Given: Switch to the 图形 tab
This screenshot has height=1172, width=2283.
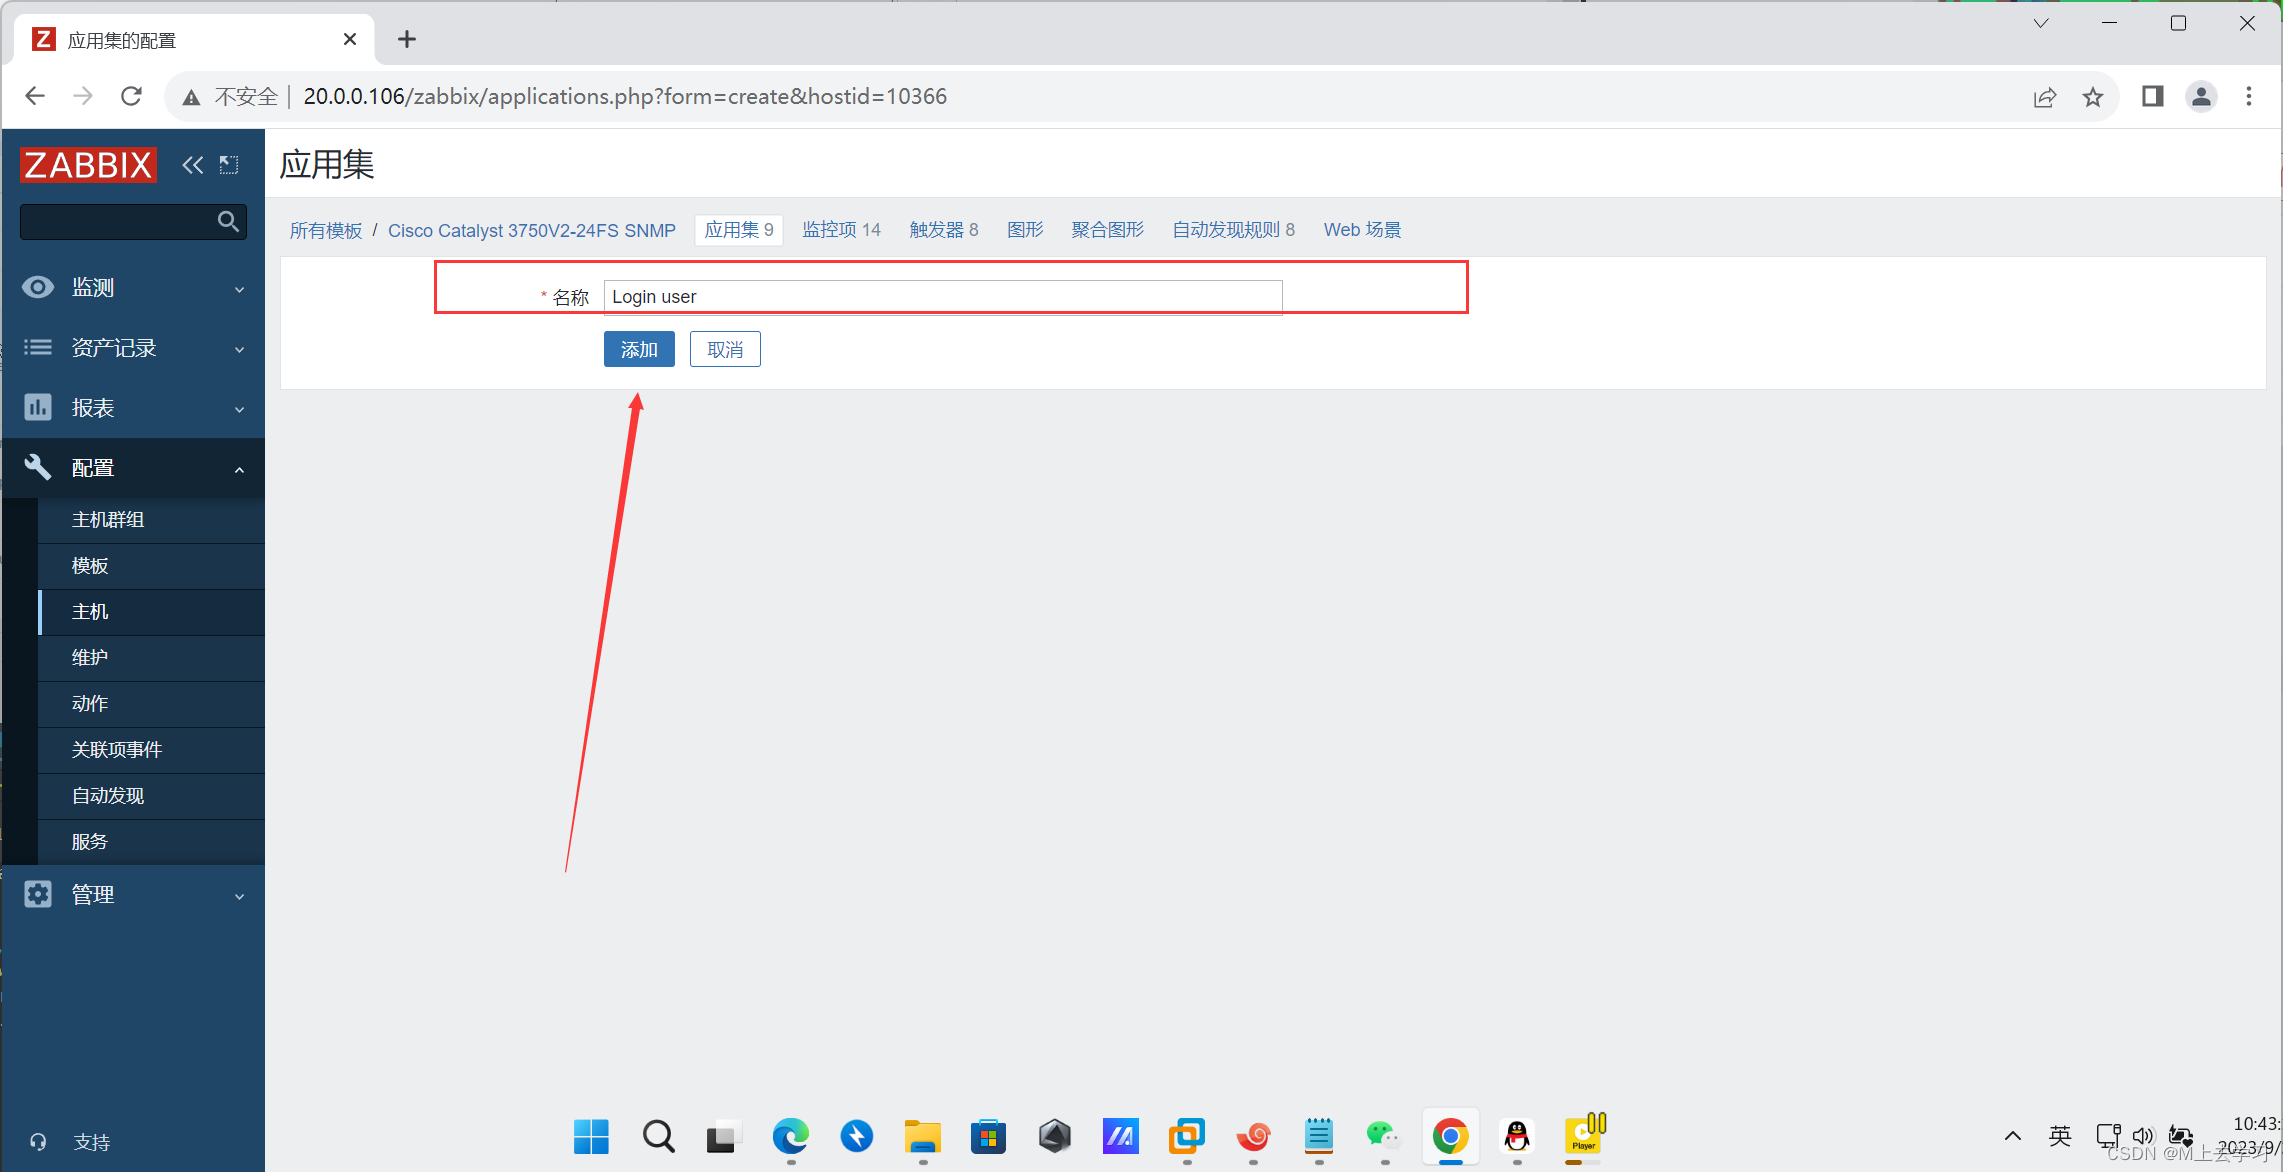Looking at the screenshot, I should 1025,230.
